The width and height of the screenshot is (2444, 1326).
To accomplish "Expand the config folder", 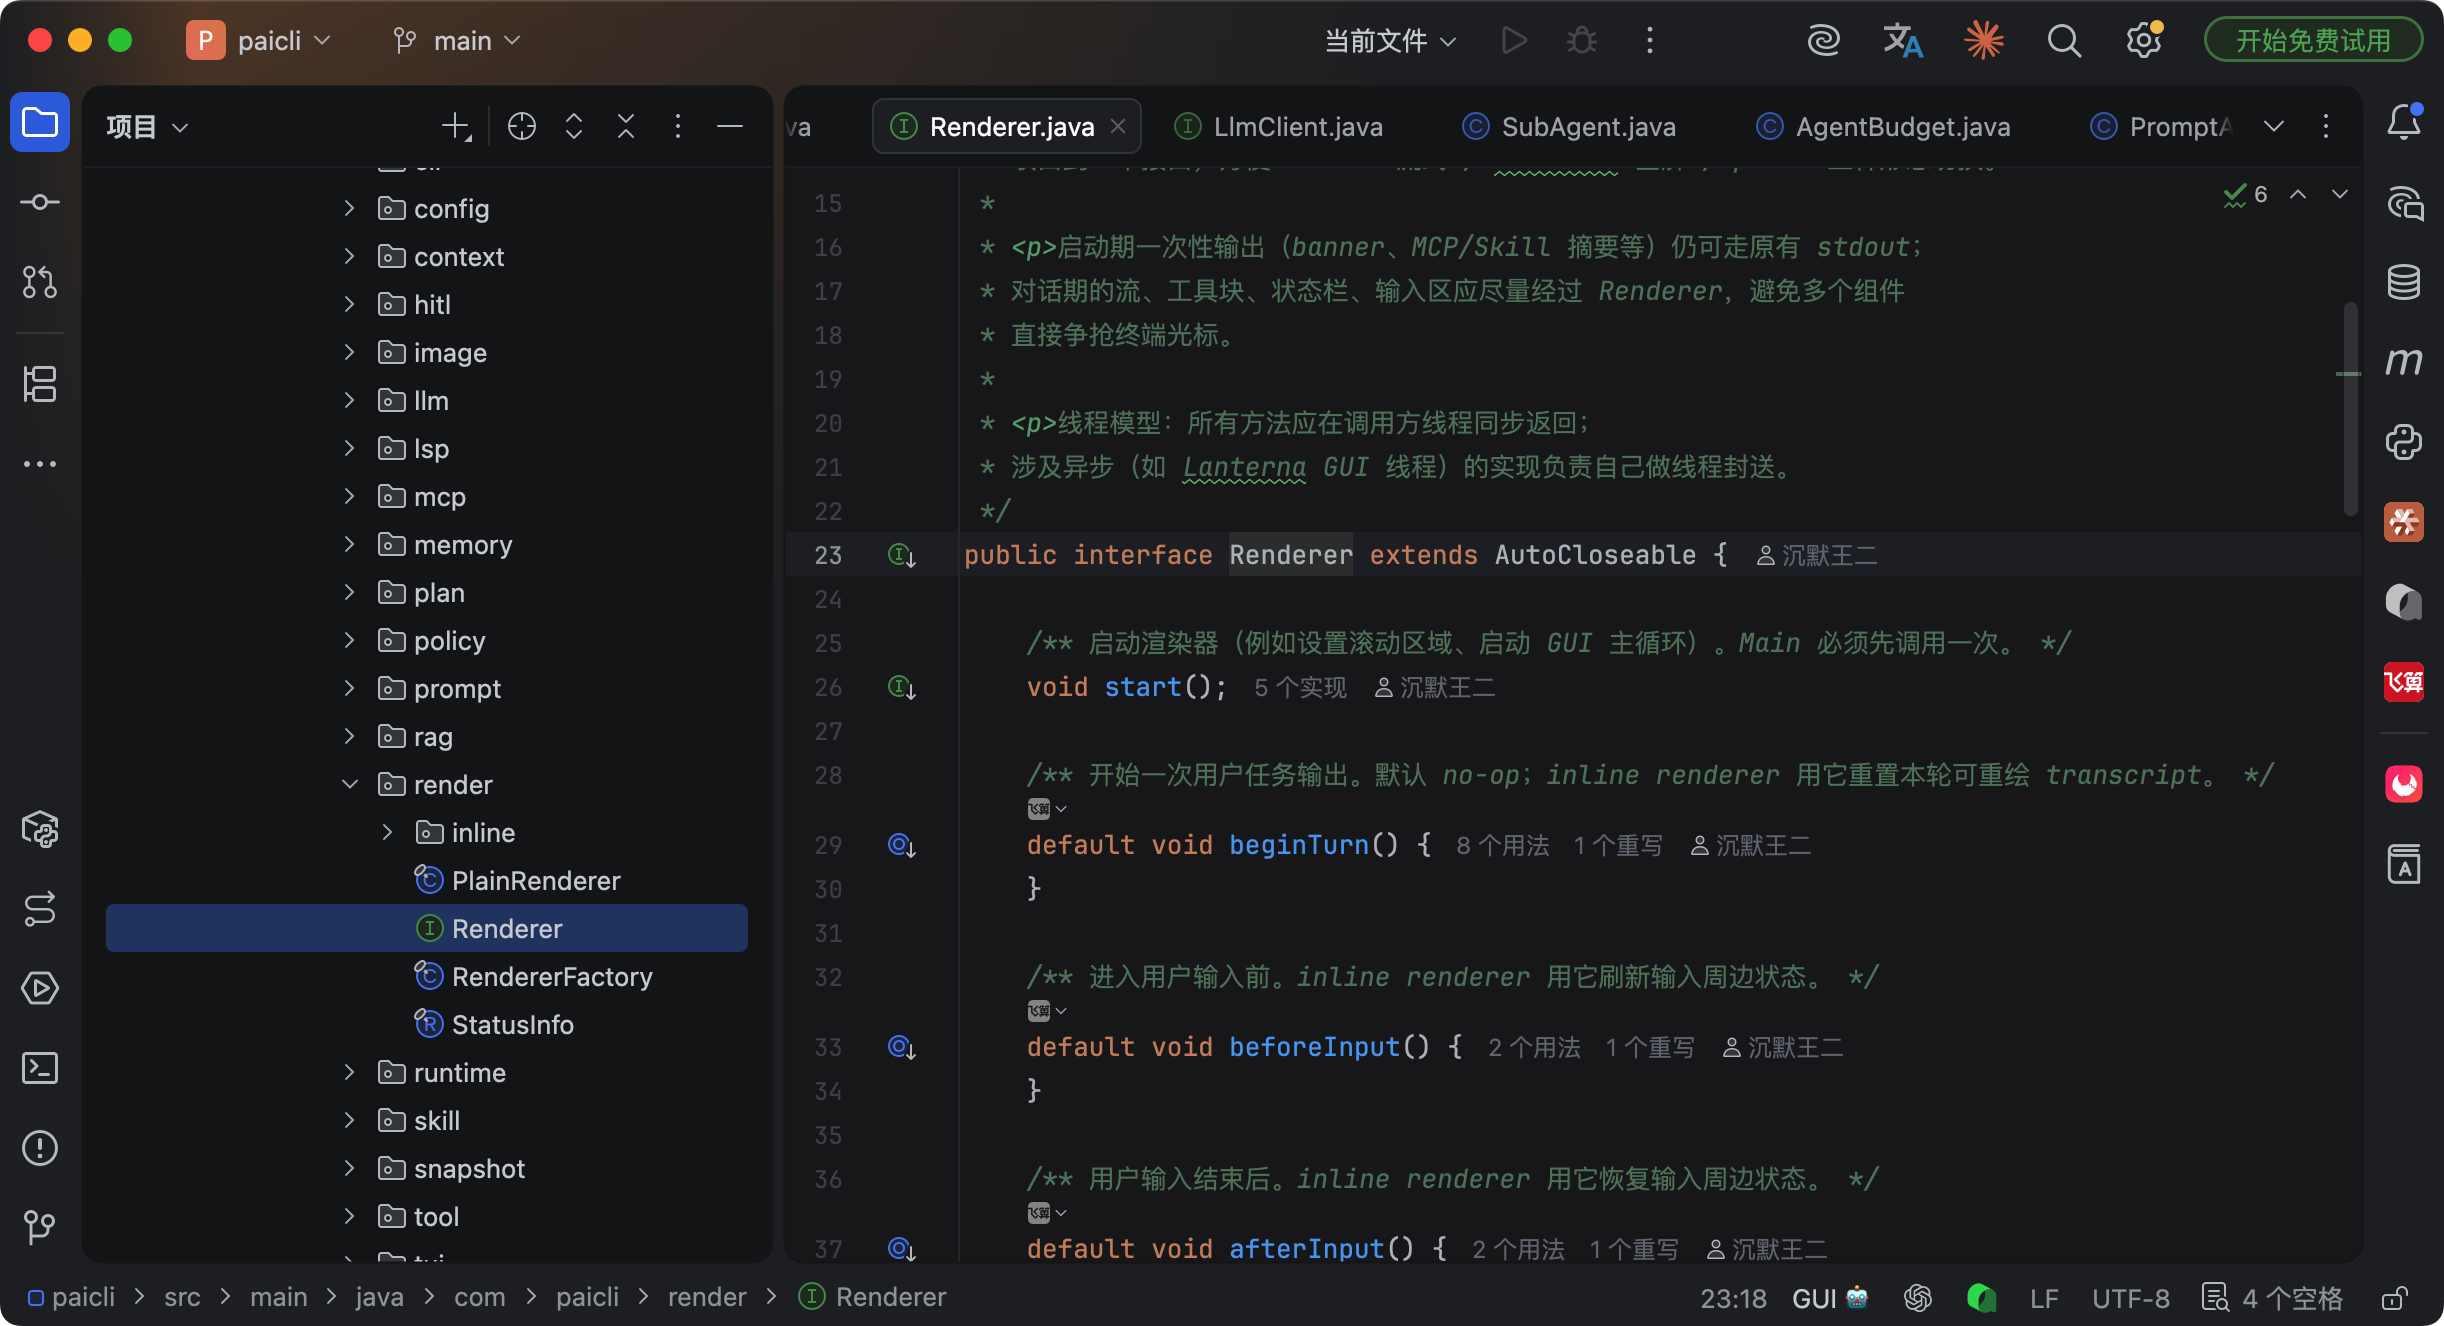I will (349, 208).
